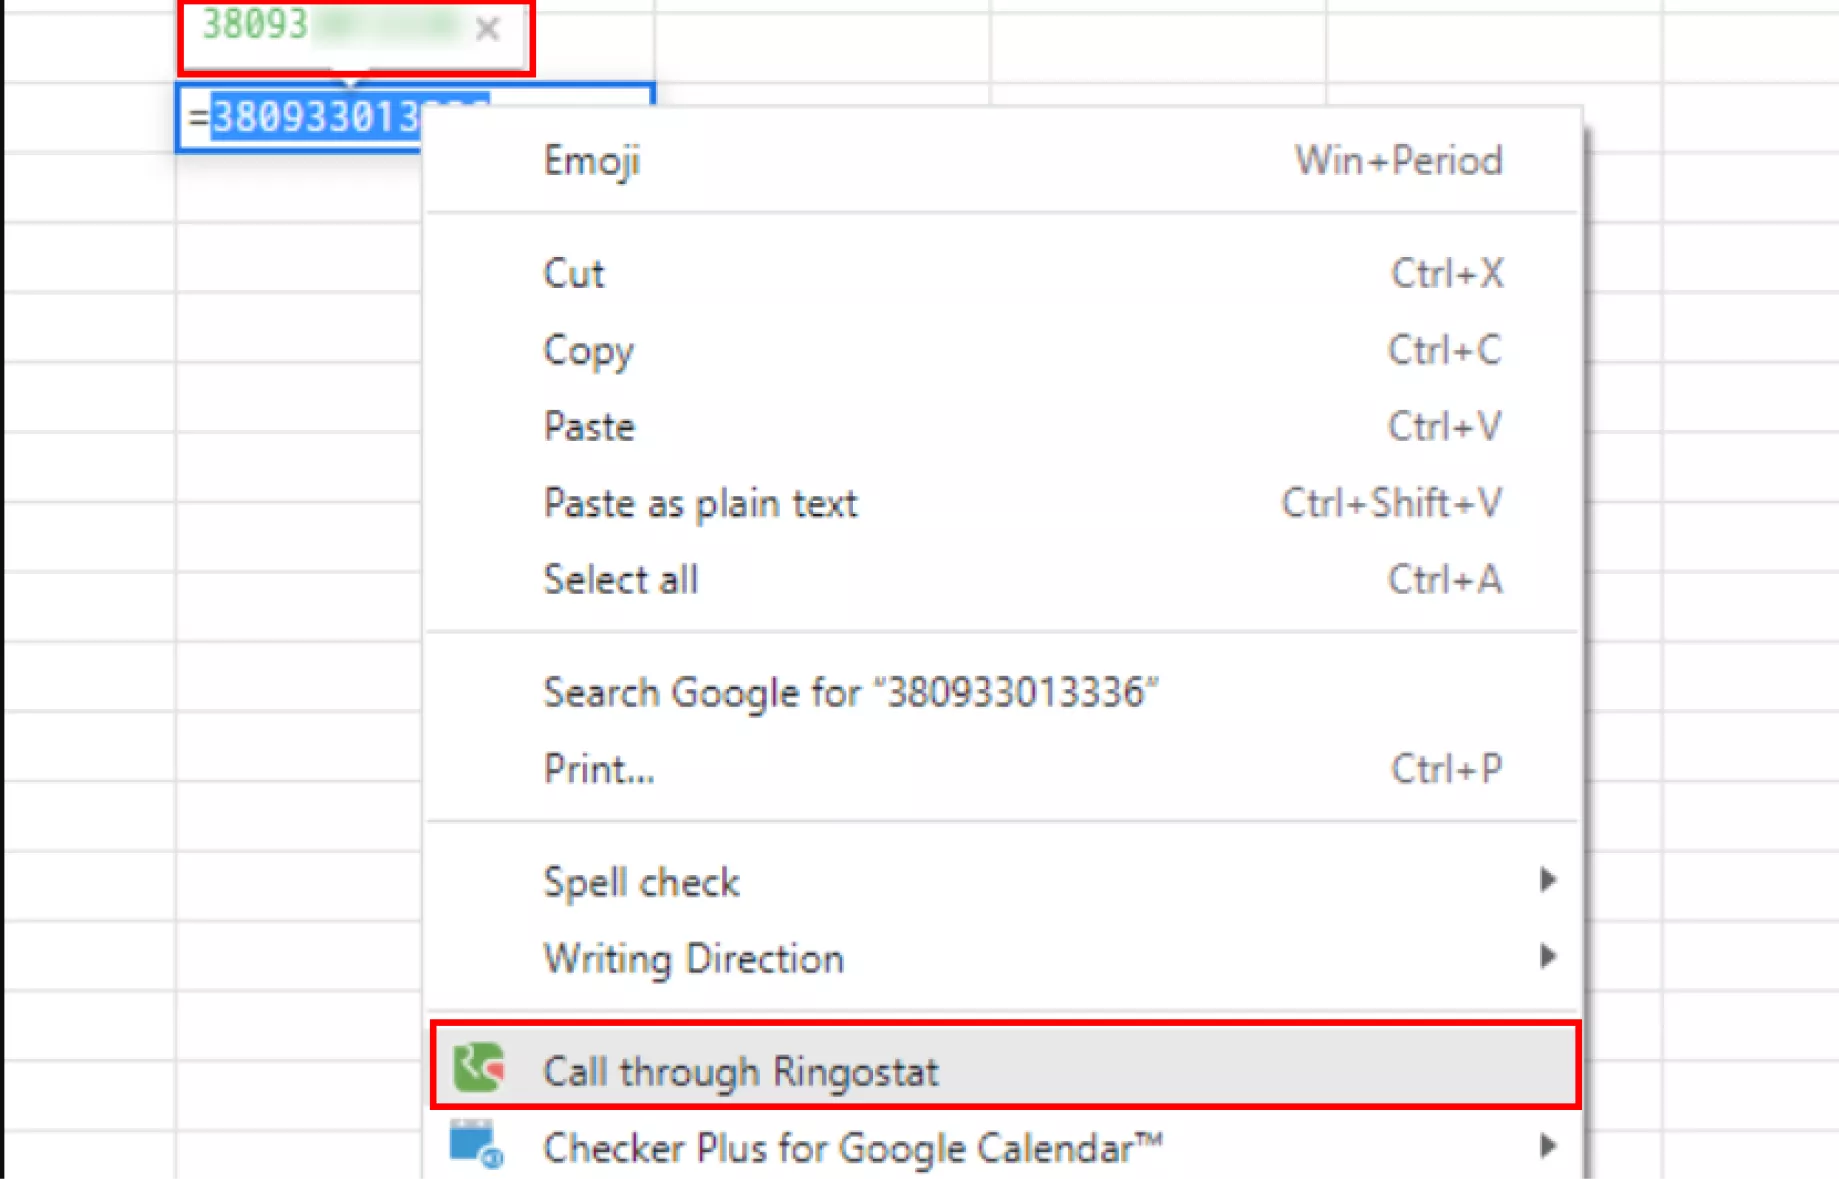Choose Select all from the menu
Screen dimensions: 1839x1179
coord(1003,579)
